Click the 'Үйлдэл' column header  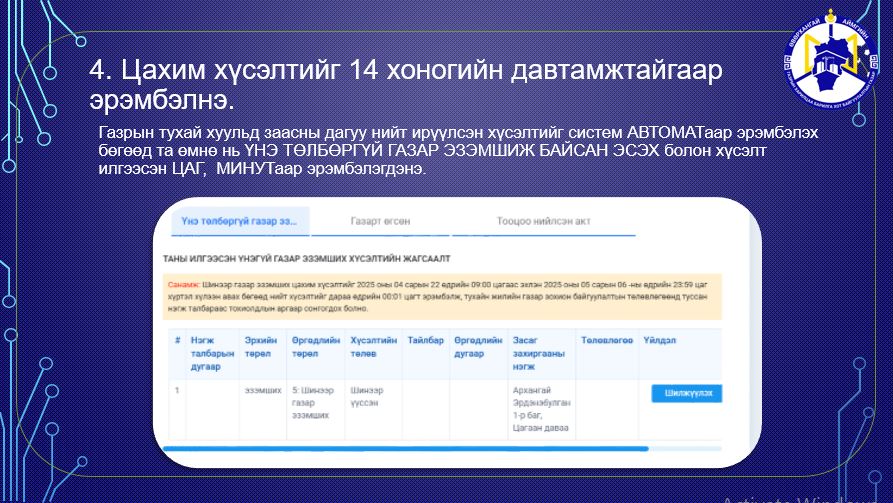click(660, 341)
